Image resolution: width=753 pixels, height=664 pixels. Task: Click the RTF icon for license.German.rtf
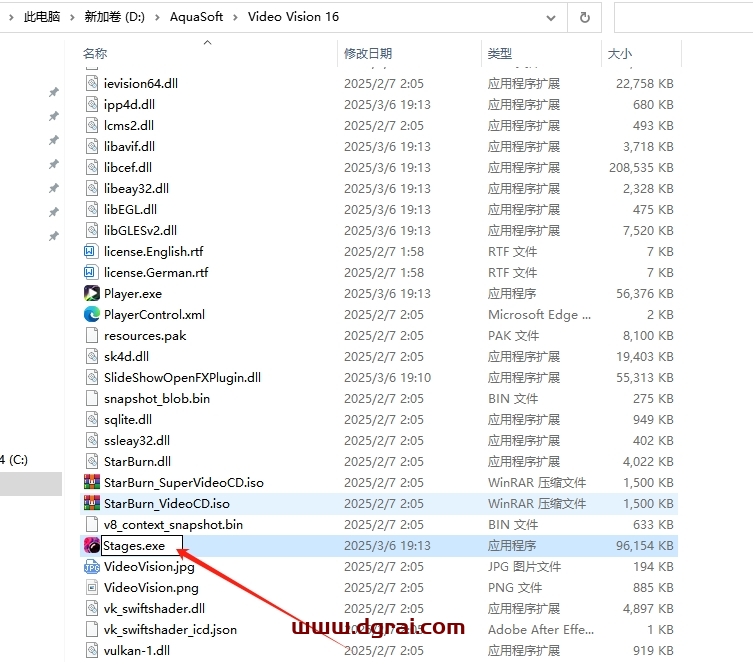click(90, 272)
